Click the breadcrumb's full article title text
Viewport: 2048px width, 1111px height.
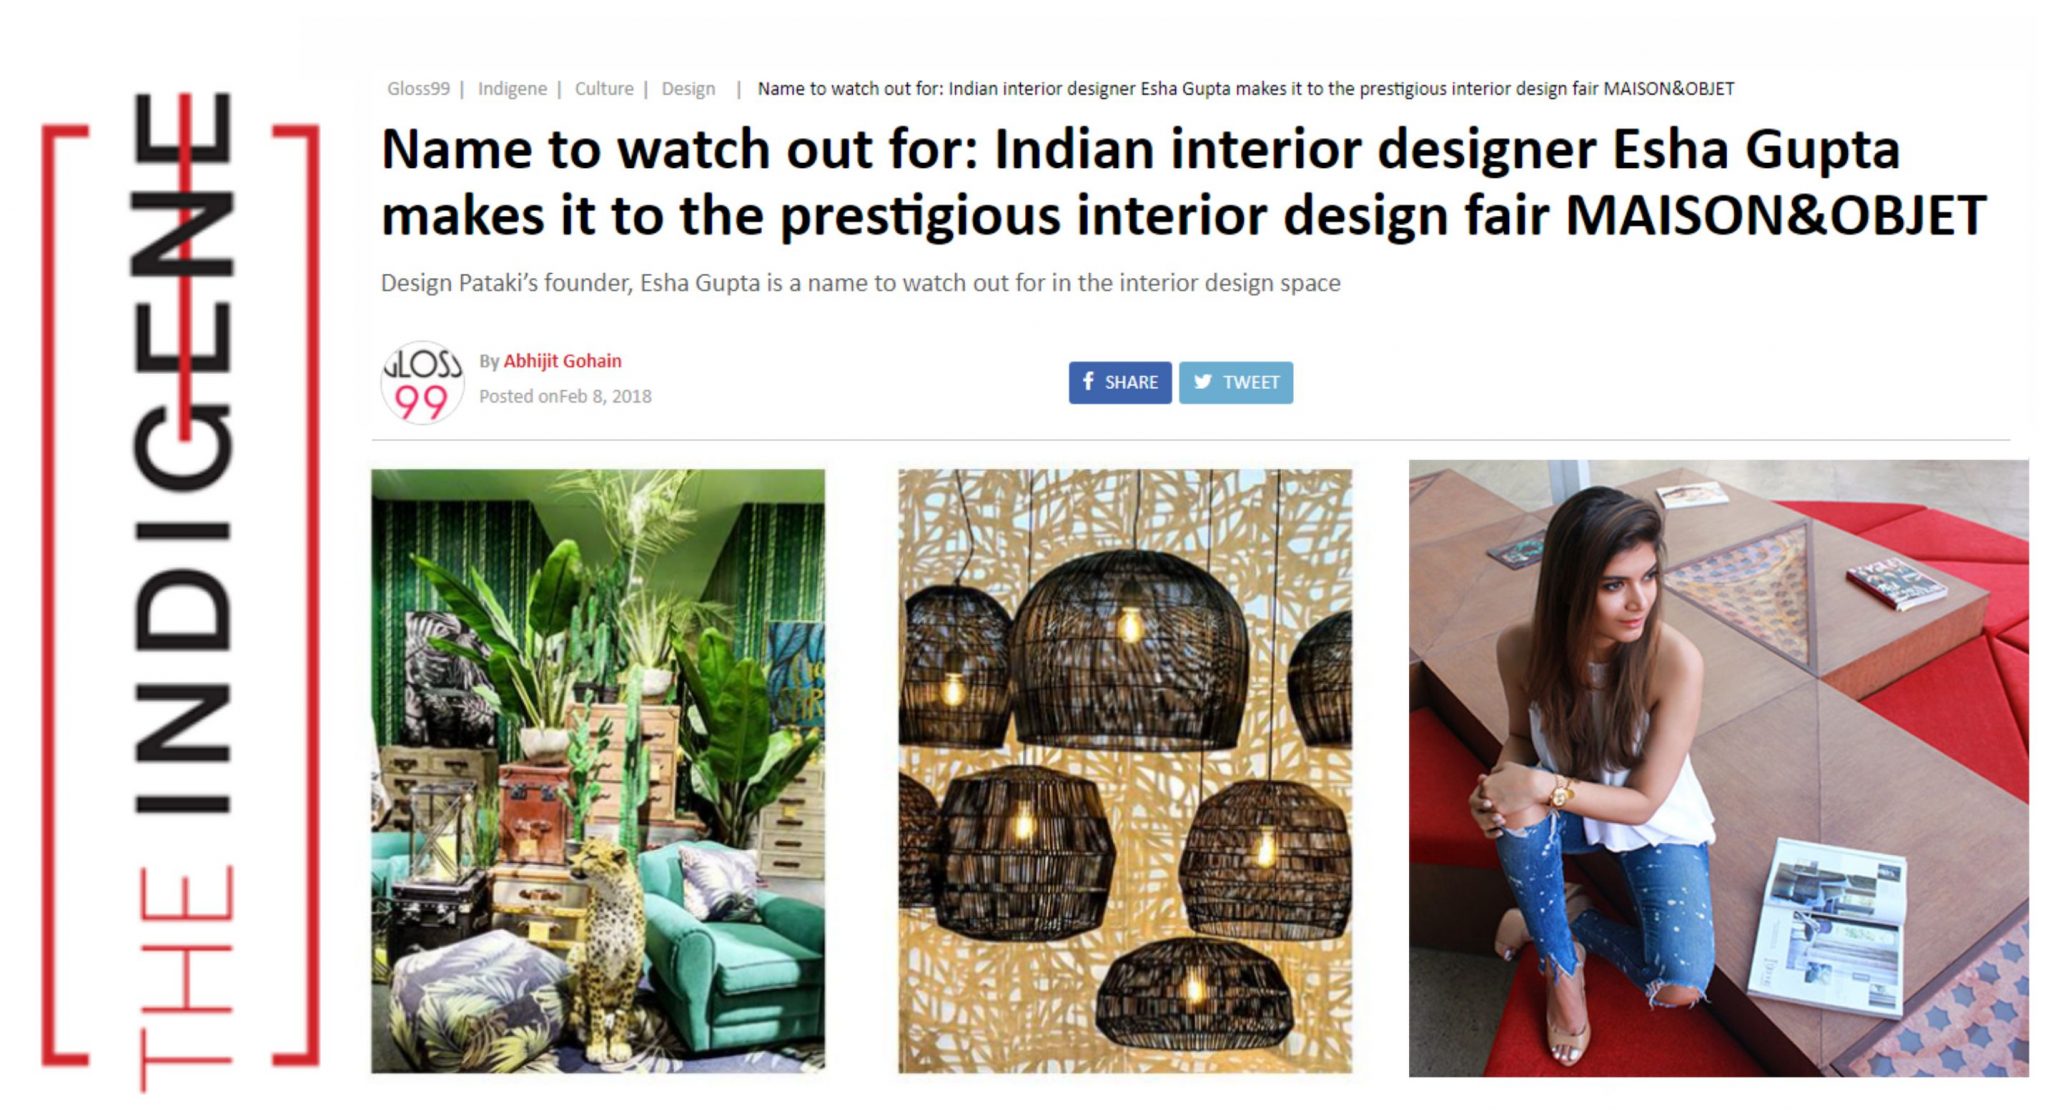tap(1245, 89)
